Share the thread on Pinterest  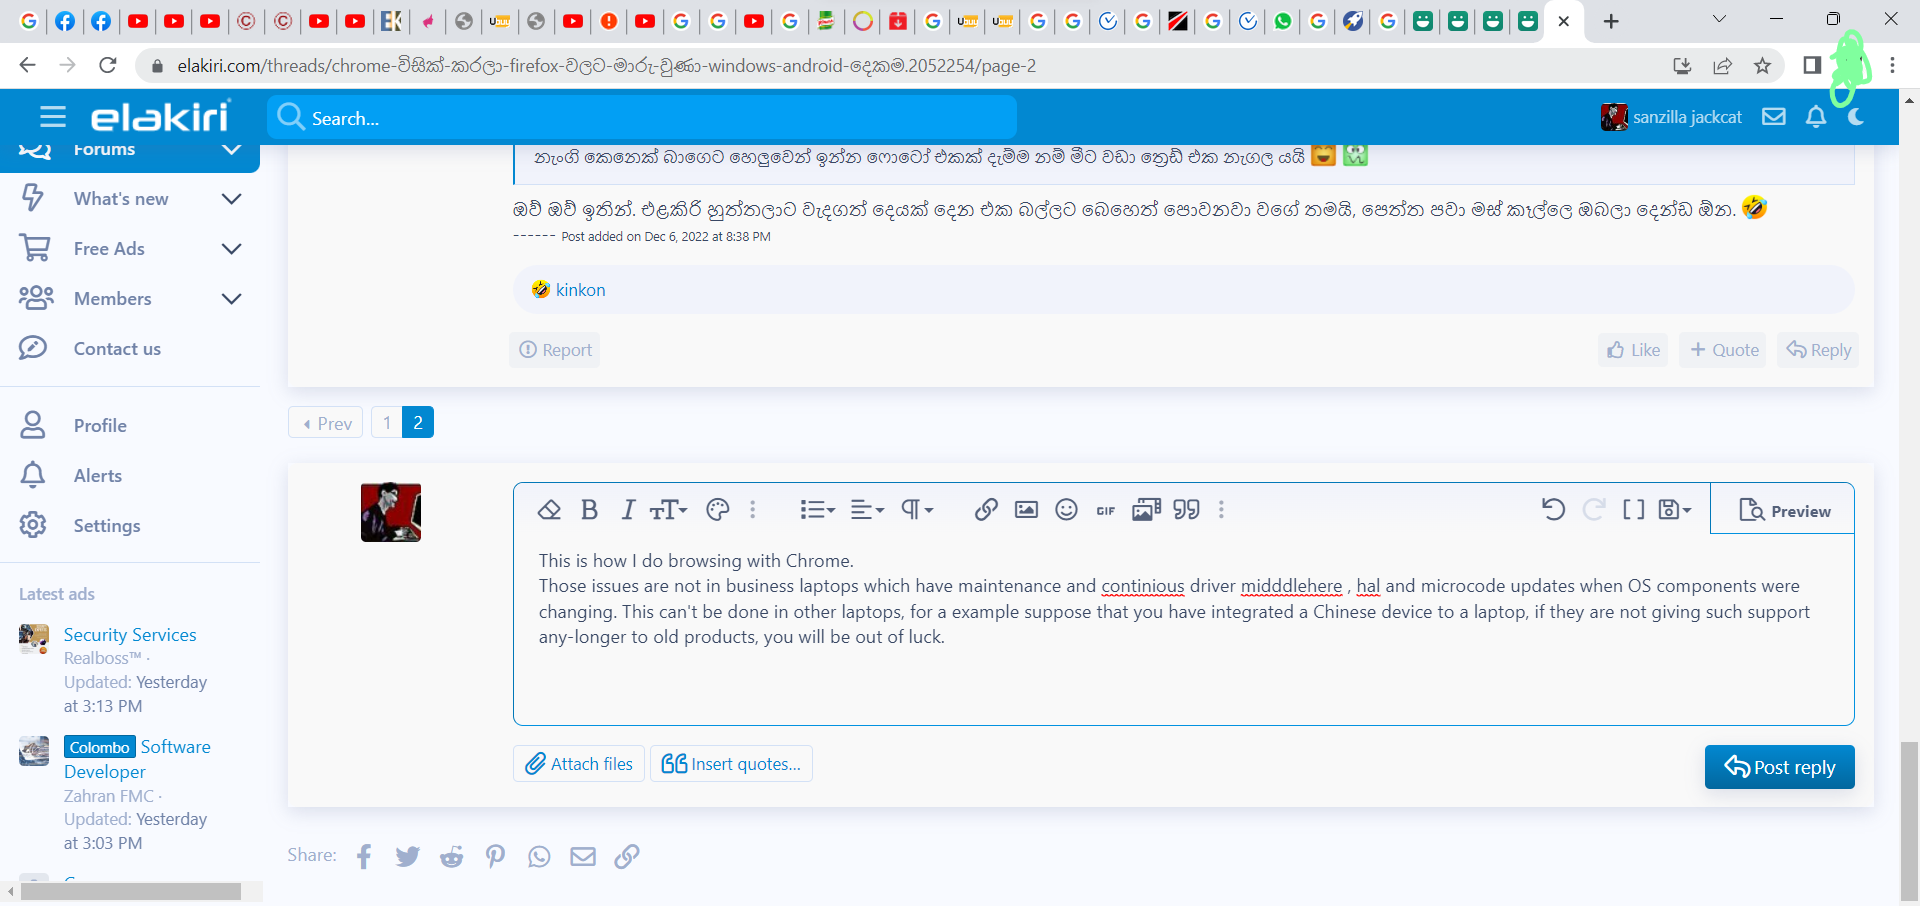point(495,857)
